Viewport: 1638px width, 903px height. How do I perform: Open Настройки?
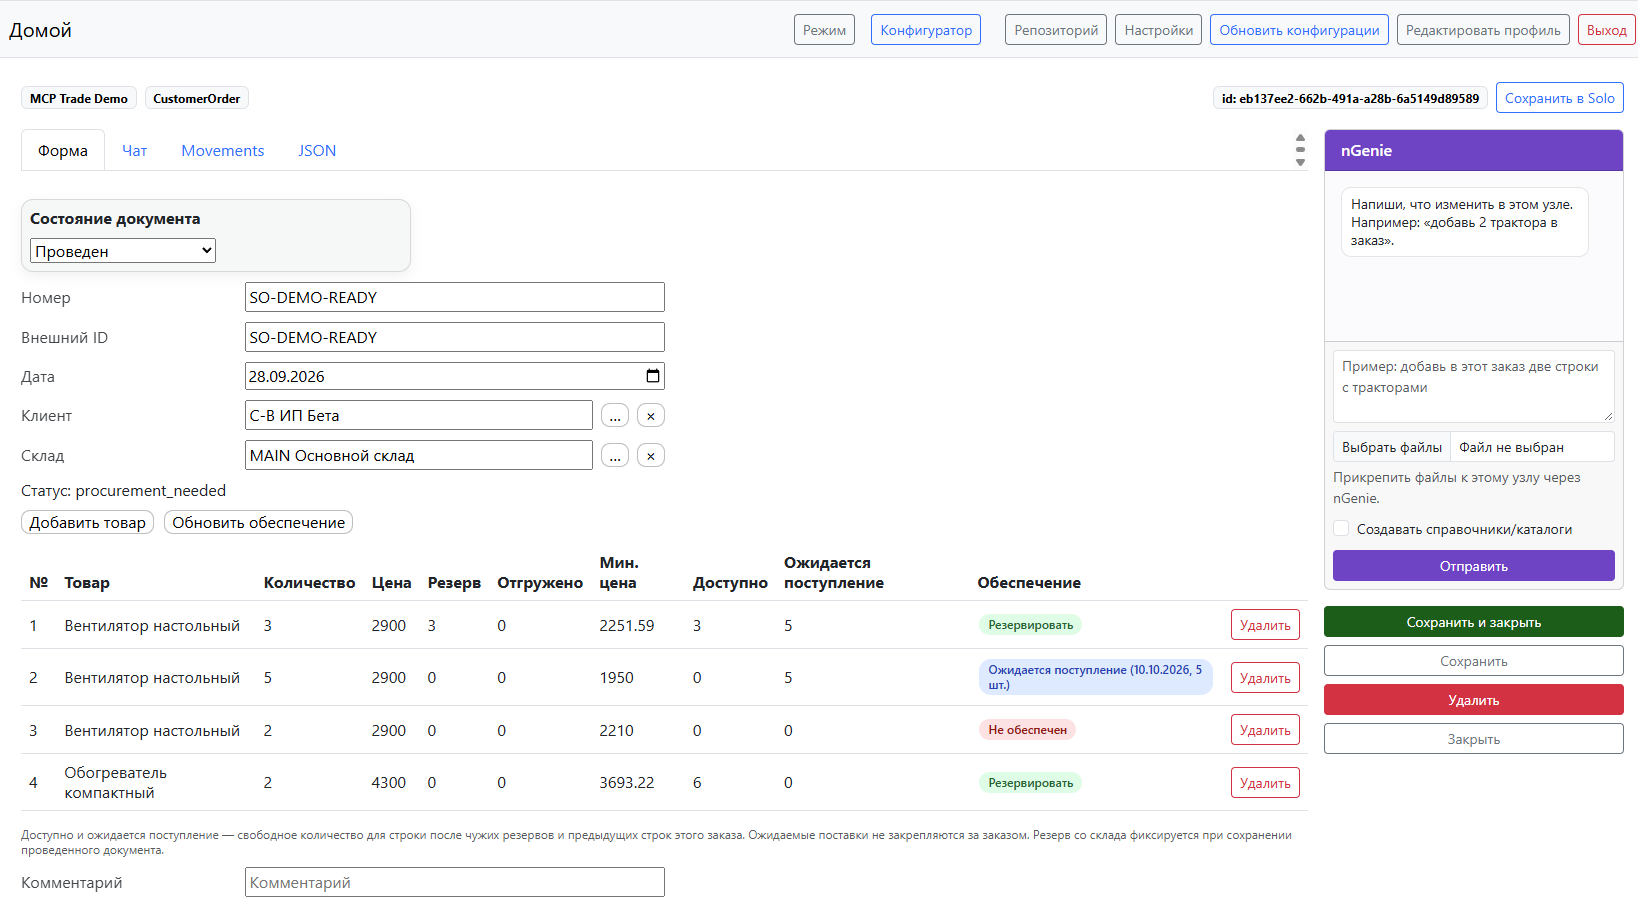[1159, 30]
